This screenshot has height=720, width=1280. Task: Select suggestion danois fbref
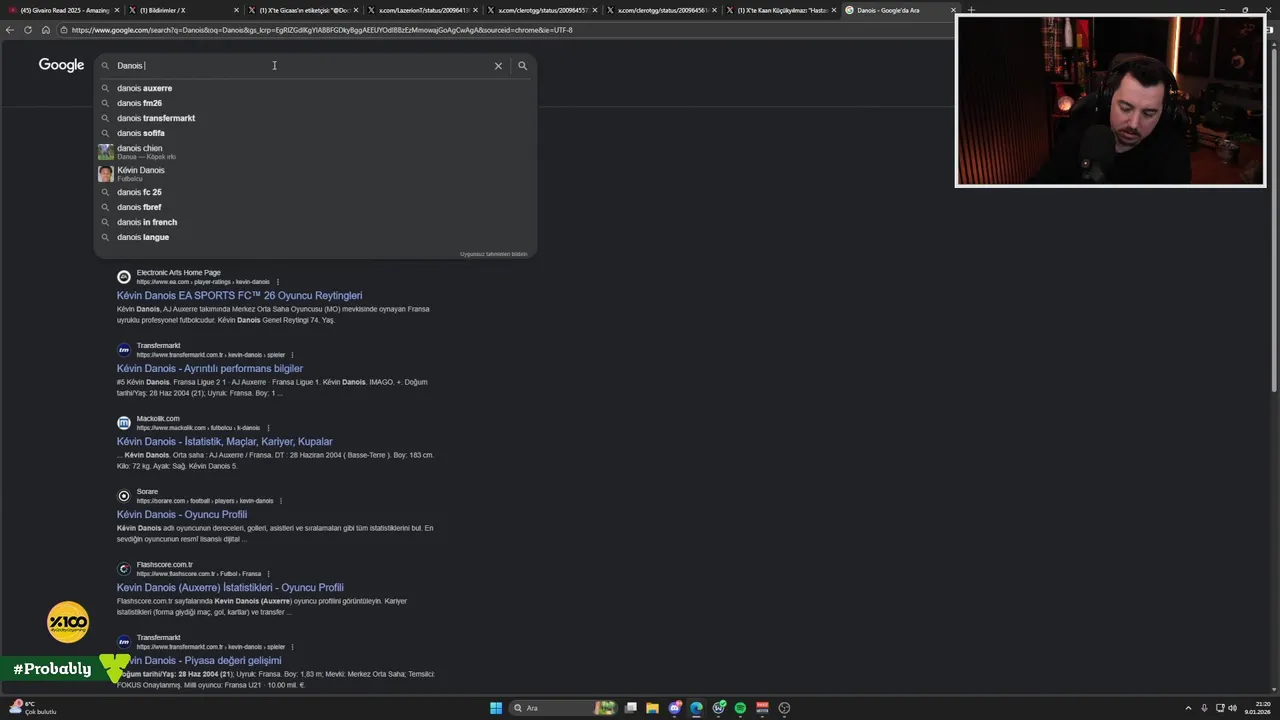point(315,207)
